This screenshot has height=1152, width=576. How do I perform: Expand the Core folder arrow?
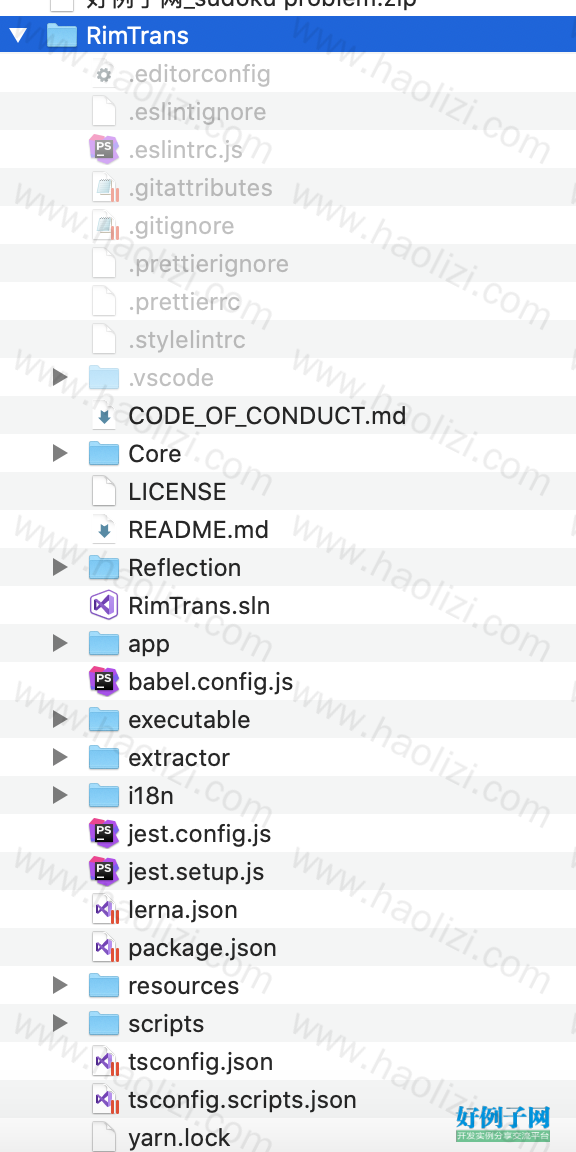click(60, 453)
